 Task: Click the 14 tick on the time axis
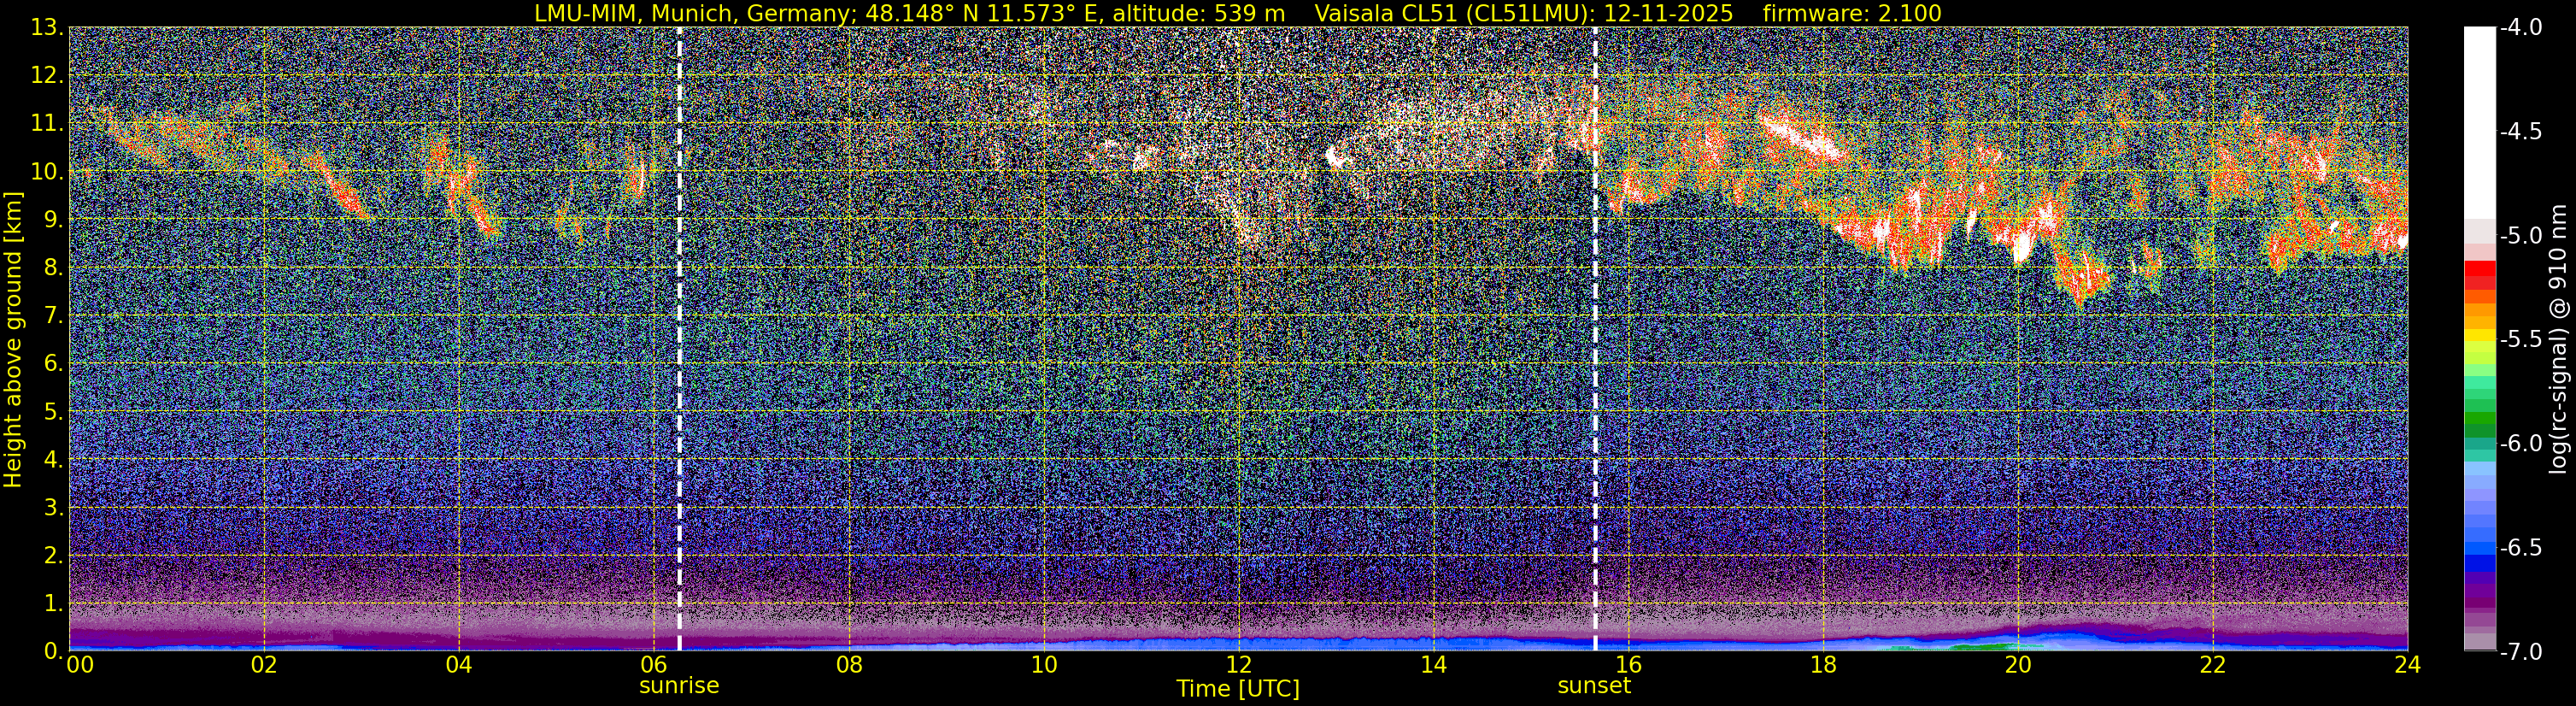tap(1433, 665)
